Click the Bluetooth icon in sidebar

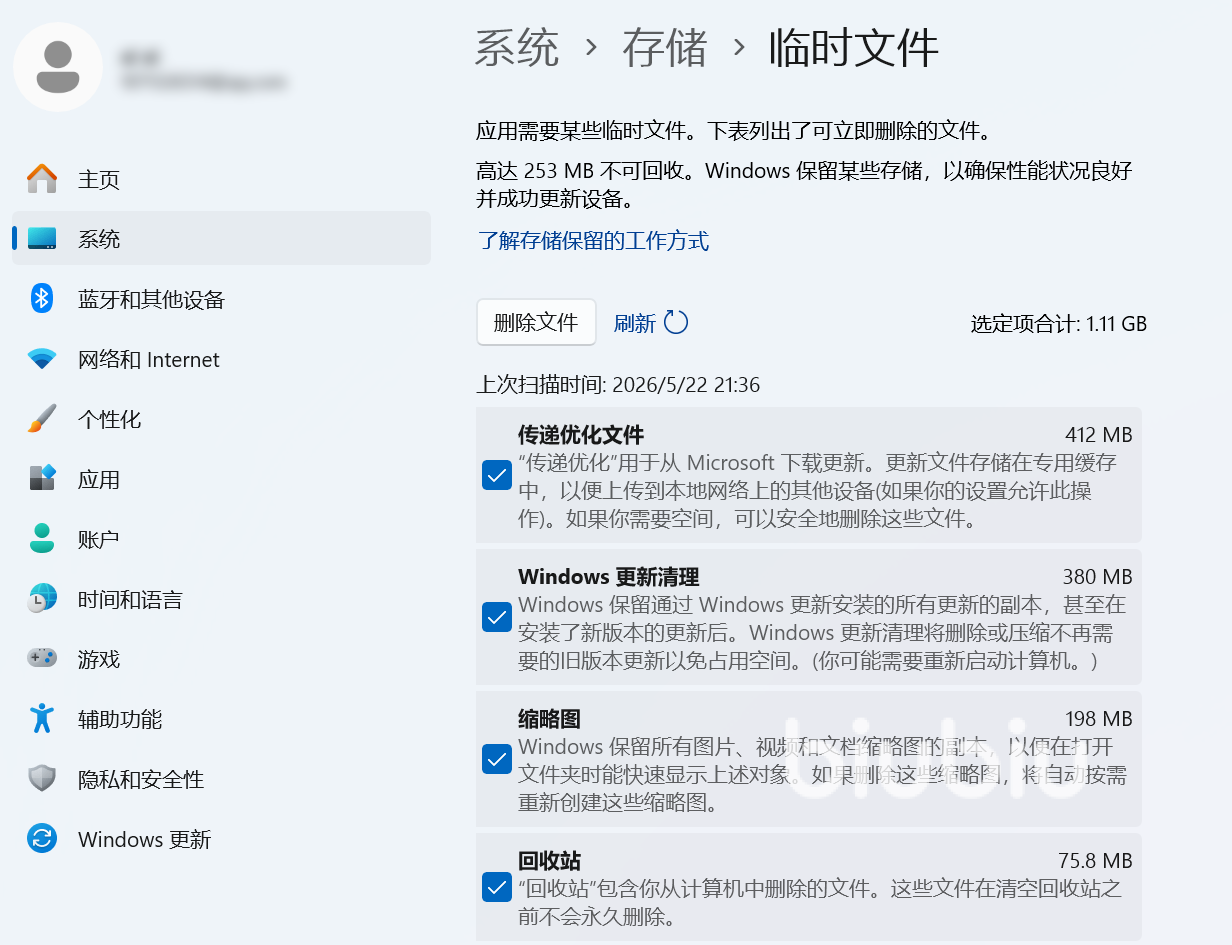click(x=42, y=298)
